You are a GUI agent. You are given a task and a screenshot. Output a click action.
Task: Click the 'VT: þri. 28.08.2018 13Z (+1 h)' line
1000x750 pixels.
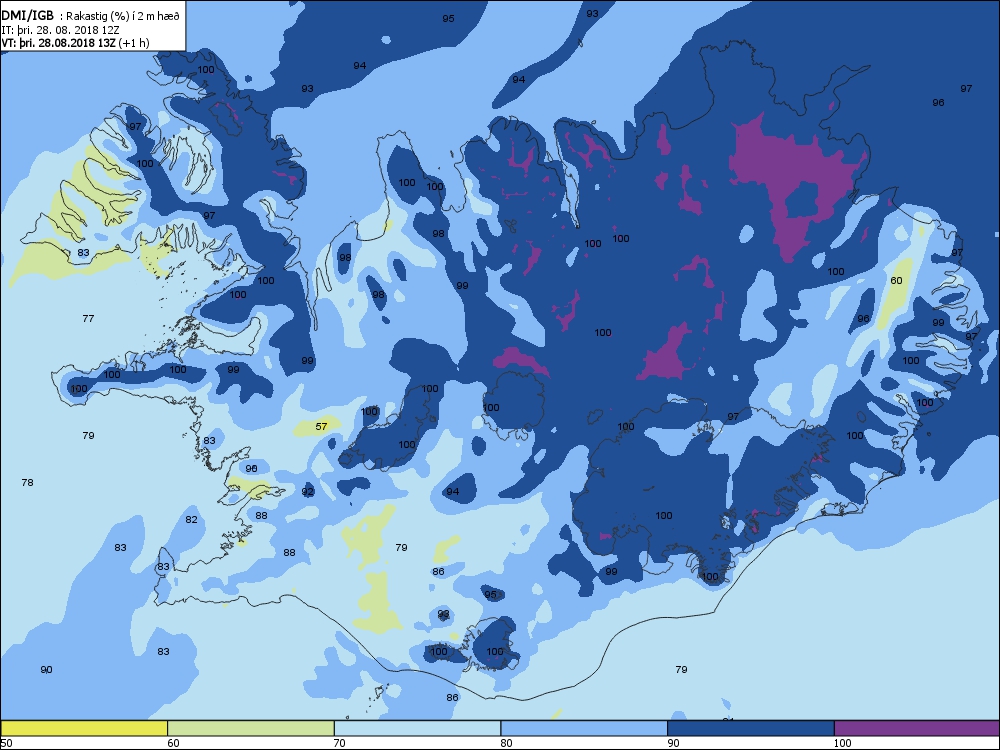[75, 43]
